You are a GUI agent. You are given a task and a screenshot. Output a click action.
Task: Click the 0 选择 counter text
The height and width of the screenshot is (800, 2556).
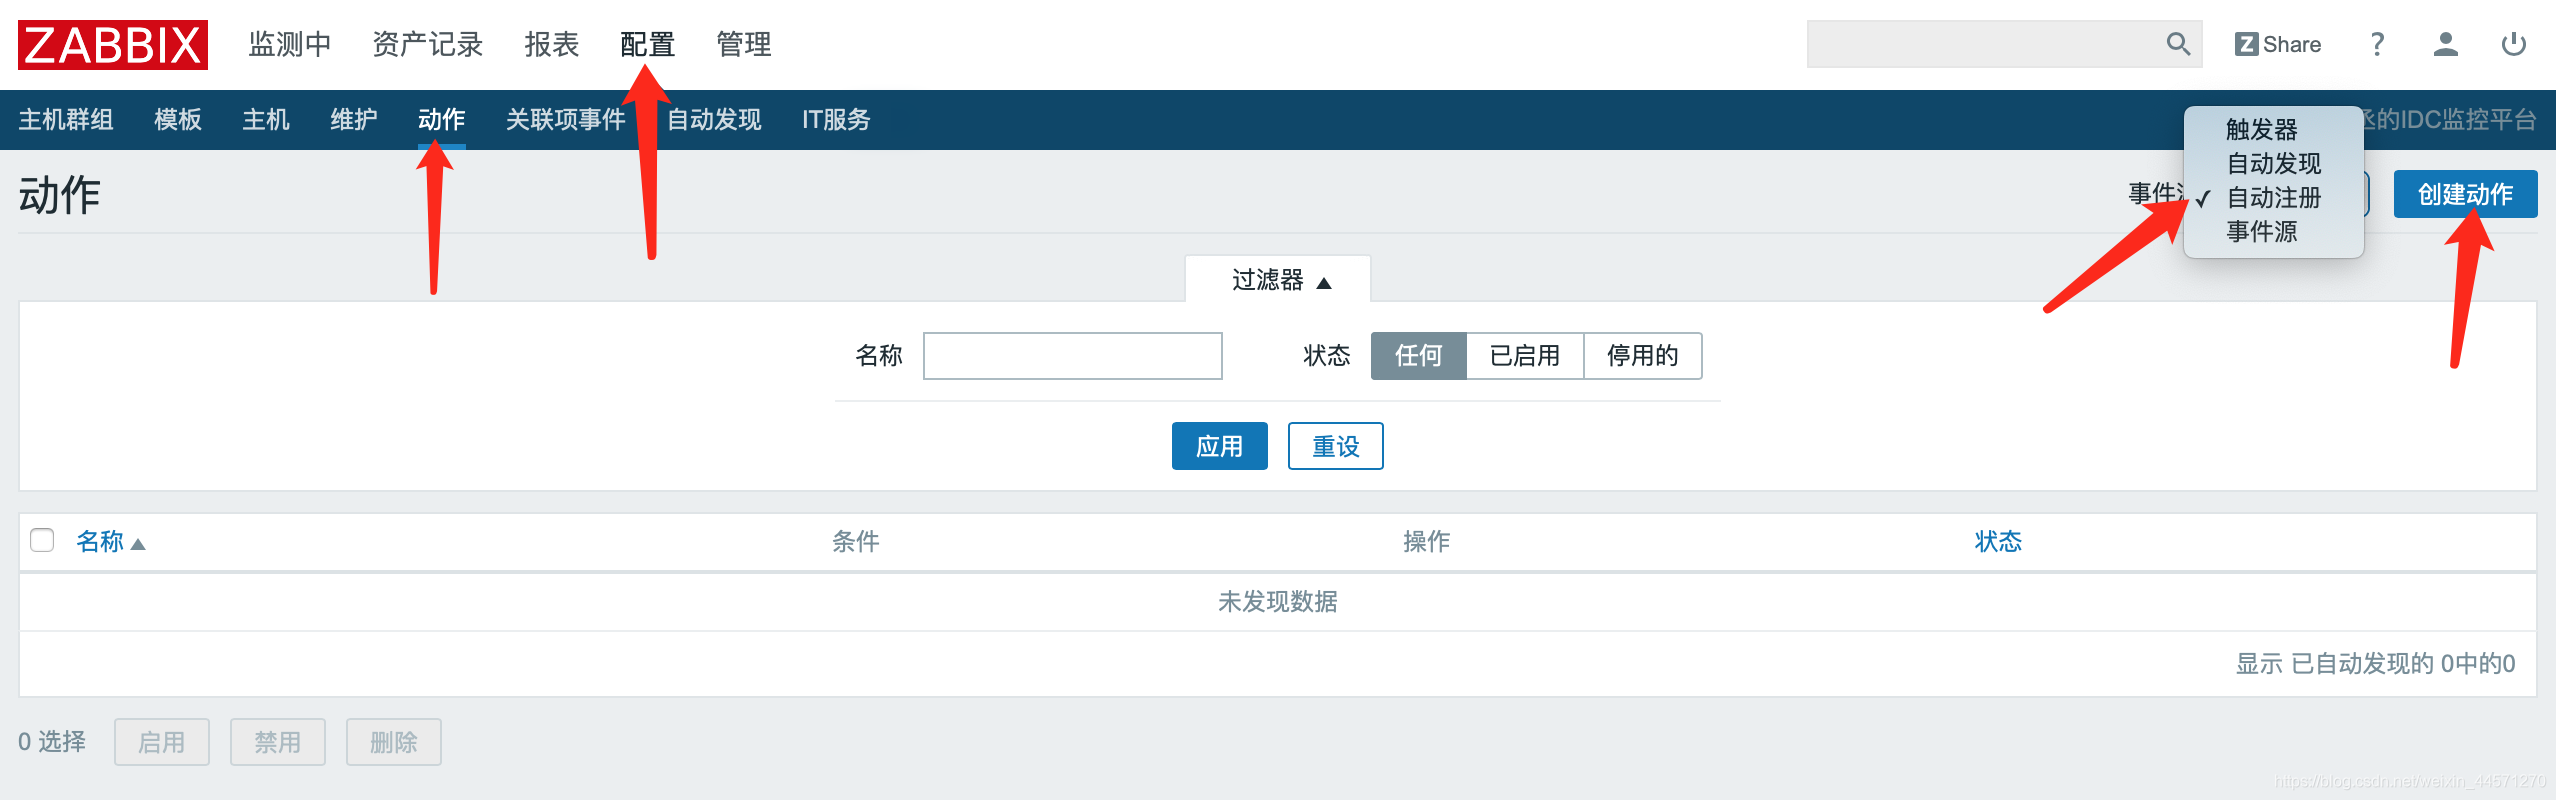click(x=52, y=742)
